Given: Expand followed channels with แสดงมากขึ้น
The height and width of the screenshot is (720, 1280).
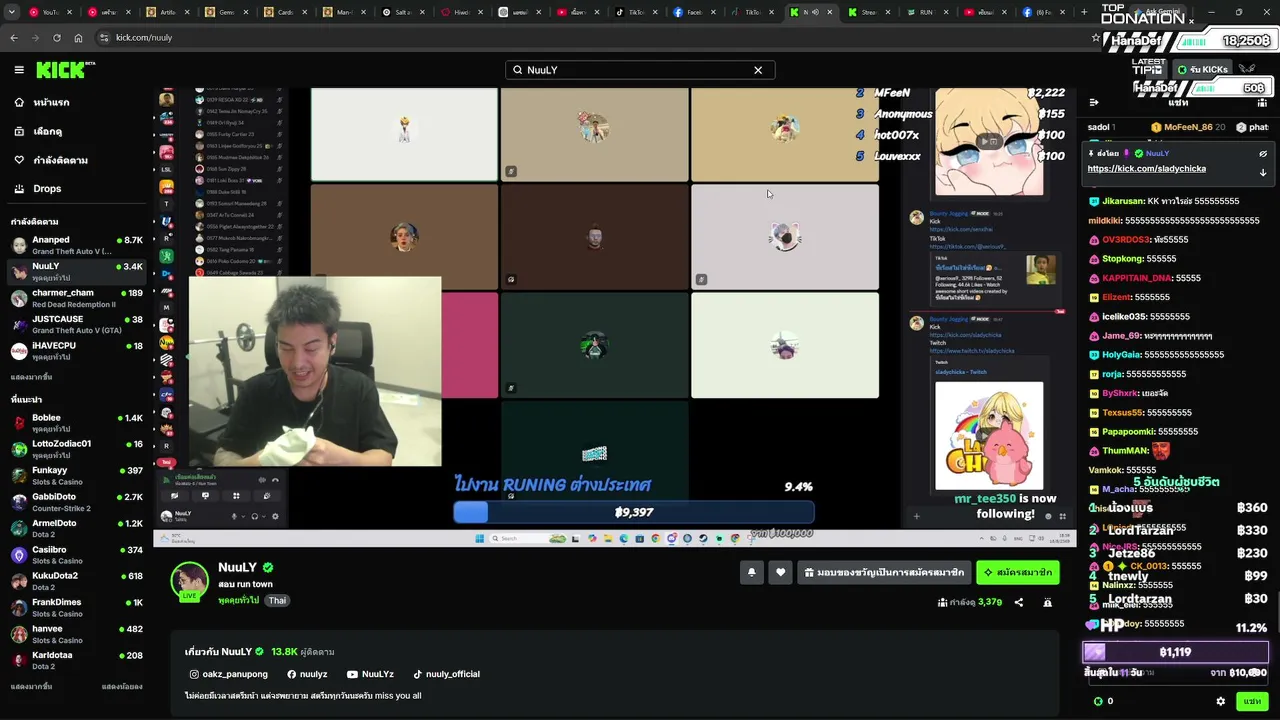Looking at the screenshot, I should point(31,377).
